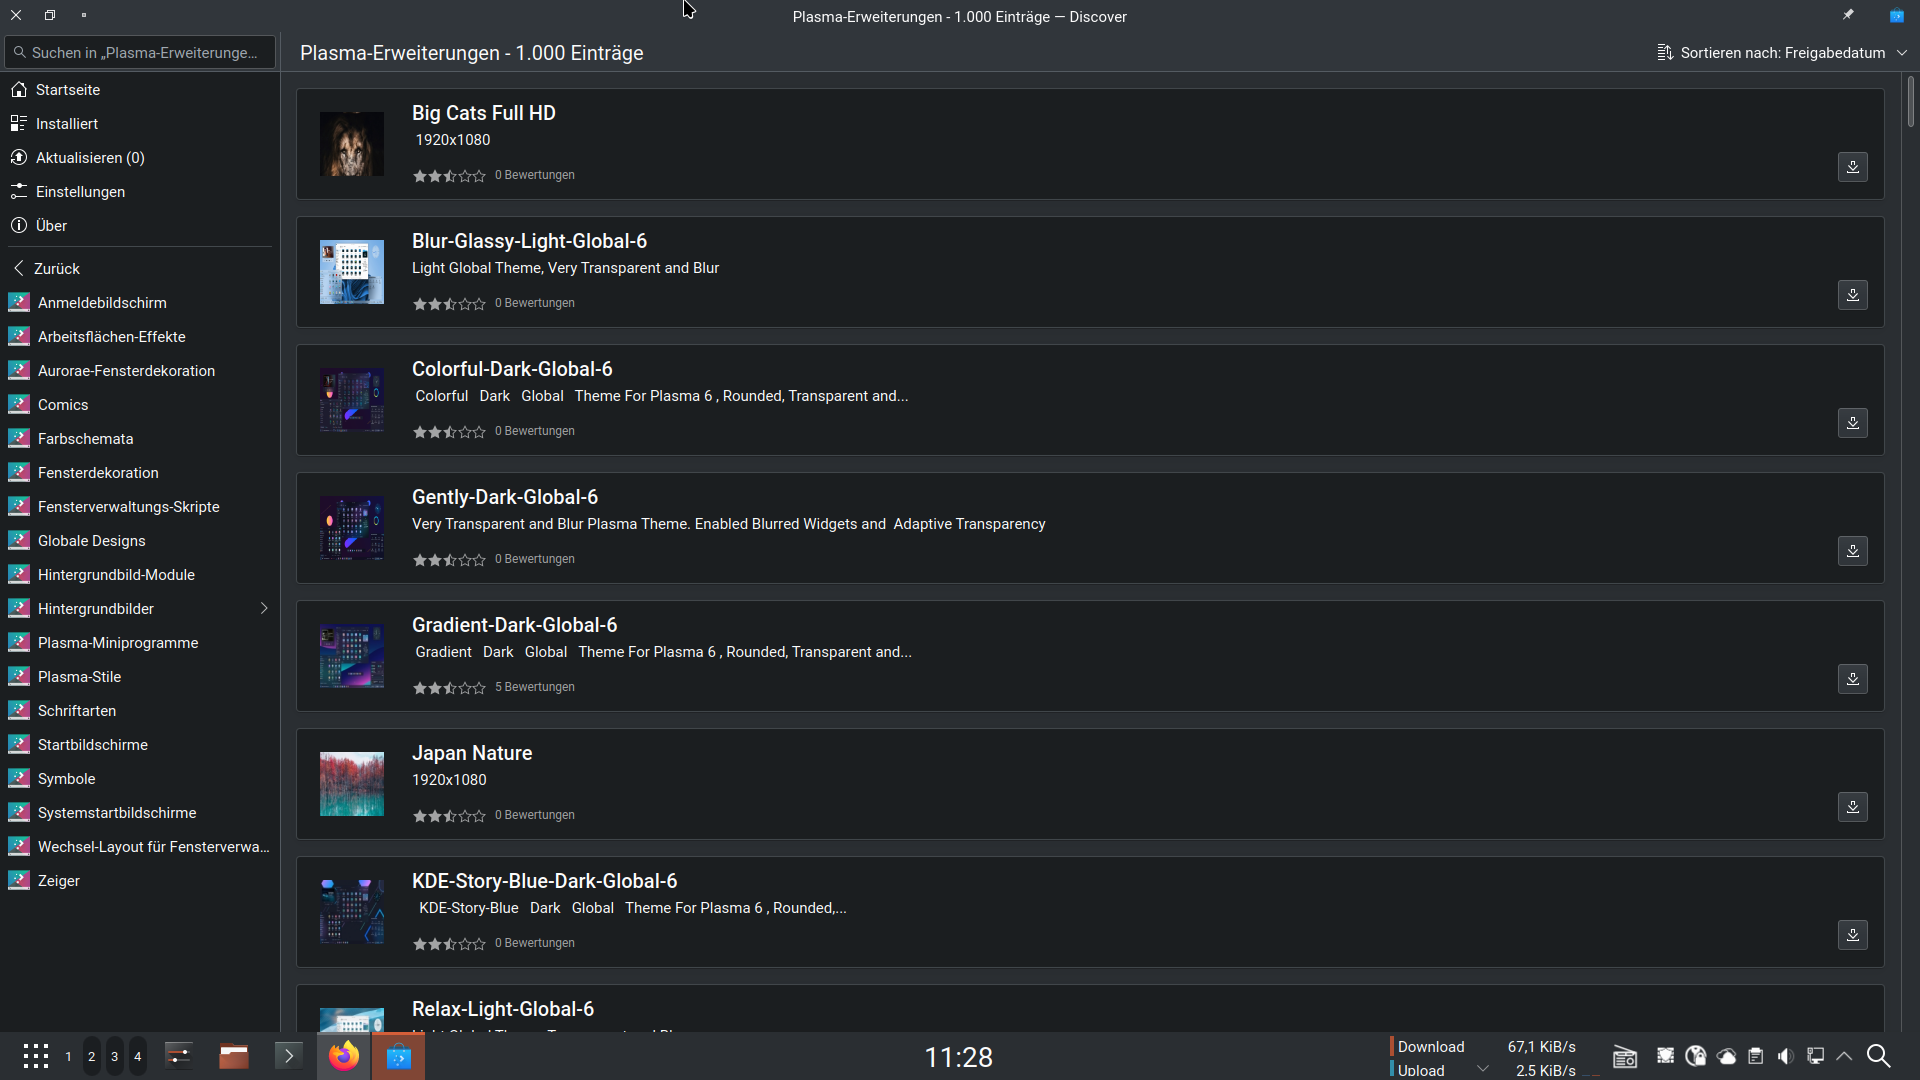This screenshot has width=1920, height=1080.
Task: Launch Firefox from taskbar
Action: pos(344,1056)
